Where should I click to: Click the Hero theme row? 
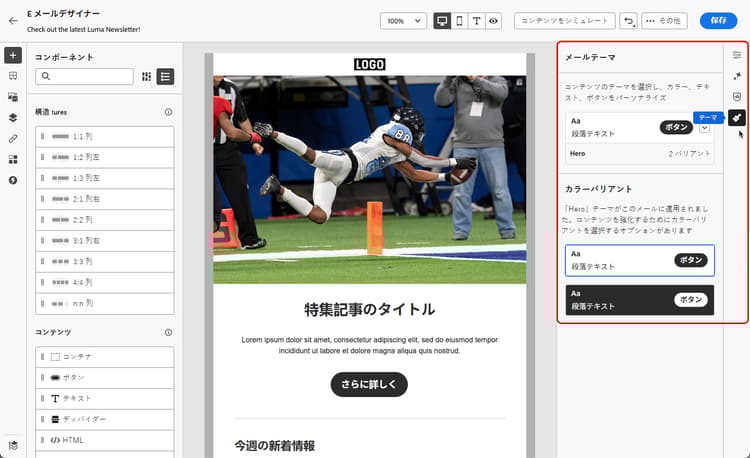(x=640, y=153)
